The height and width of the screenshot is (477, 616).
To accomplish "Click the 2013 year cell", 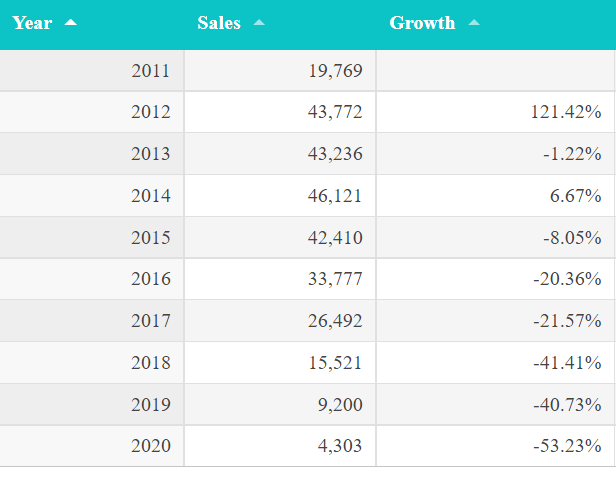I will [x=150, y=154].
